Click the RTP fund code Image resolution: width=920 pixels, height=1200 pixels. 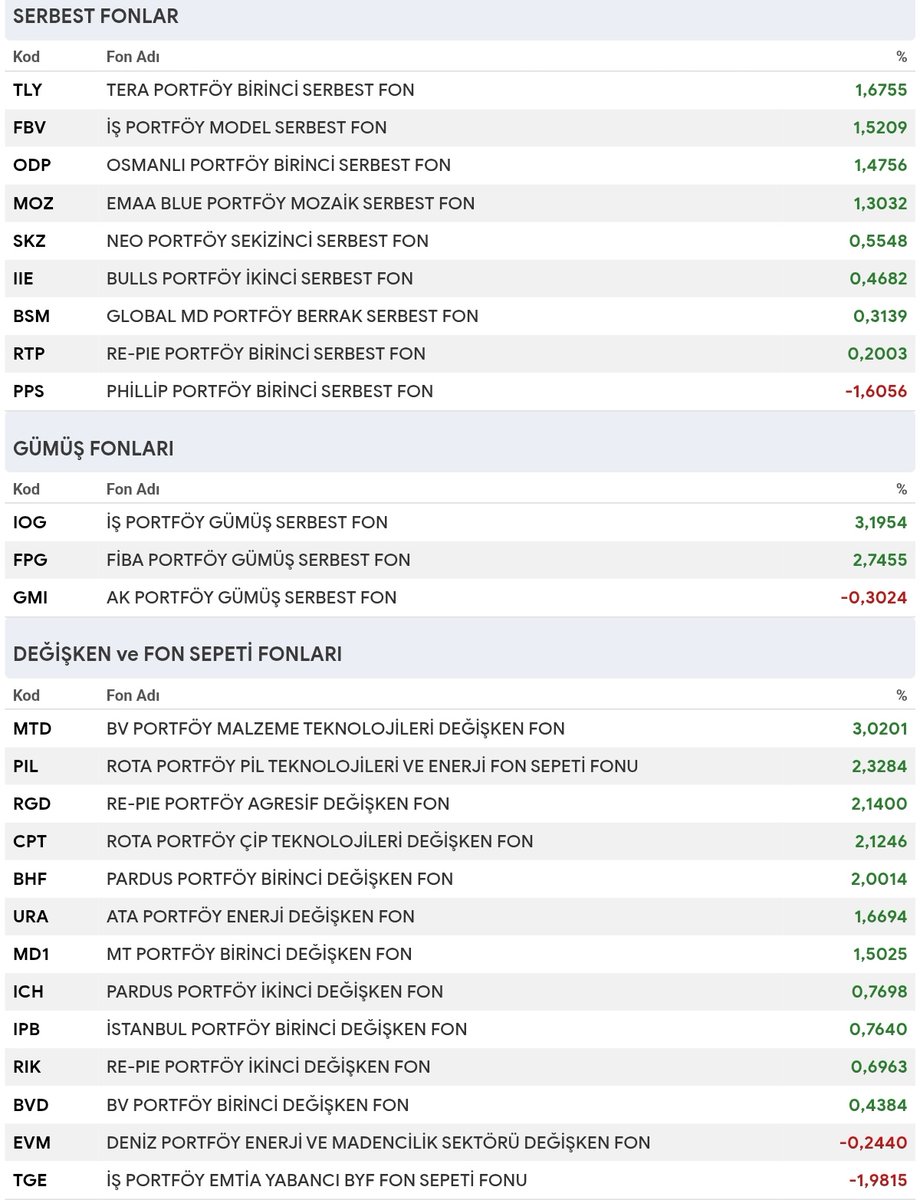[29, 354]
